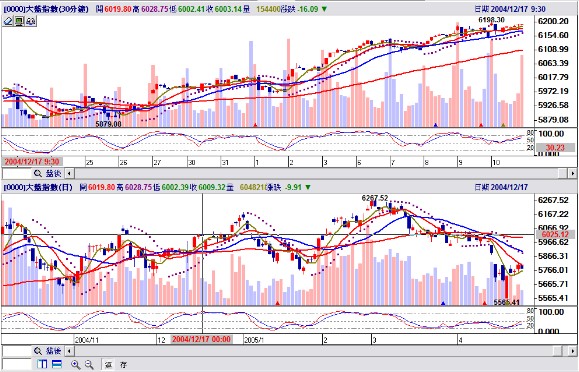Image resolution: width=579 pixels, height=372 pixels.
Task: Click the 6009.32 close value in daily header
Action: (212, 187)
